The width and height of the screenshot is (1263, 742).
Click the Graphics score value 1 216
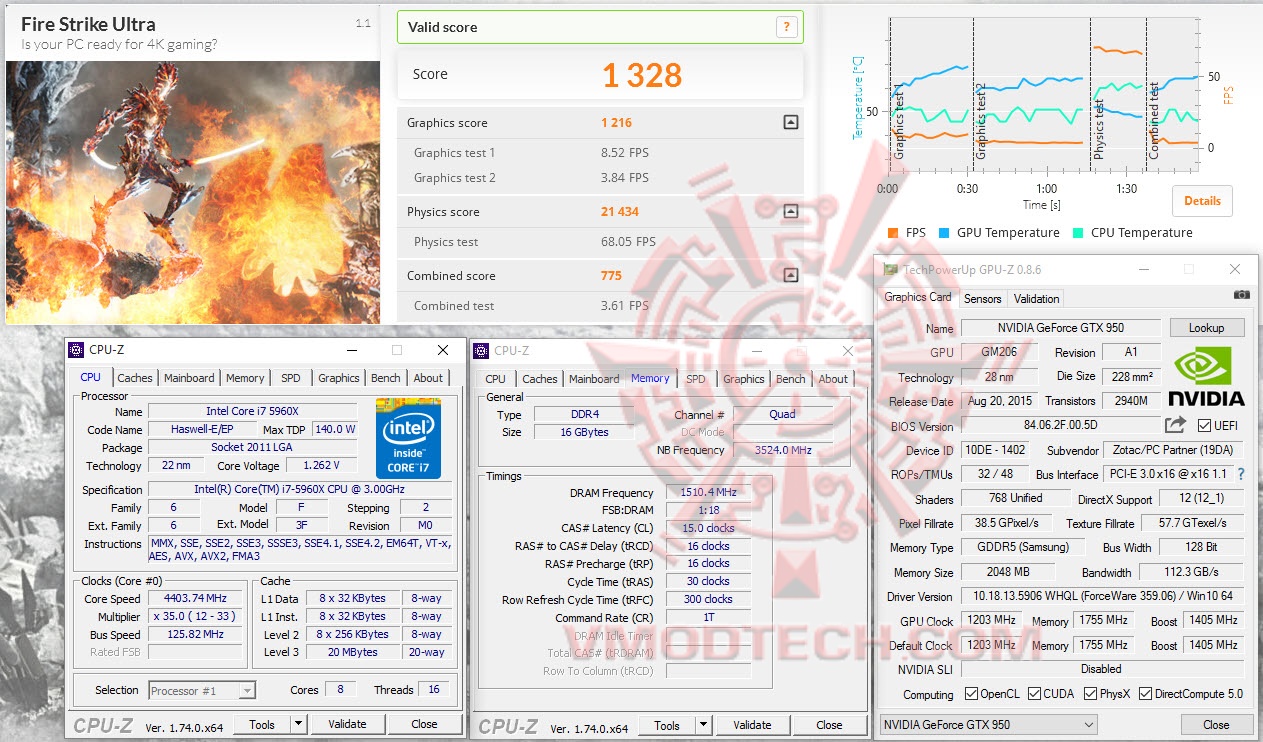pyautogui.click(x=616, y=123)
